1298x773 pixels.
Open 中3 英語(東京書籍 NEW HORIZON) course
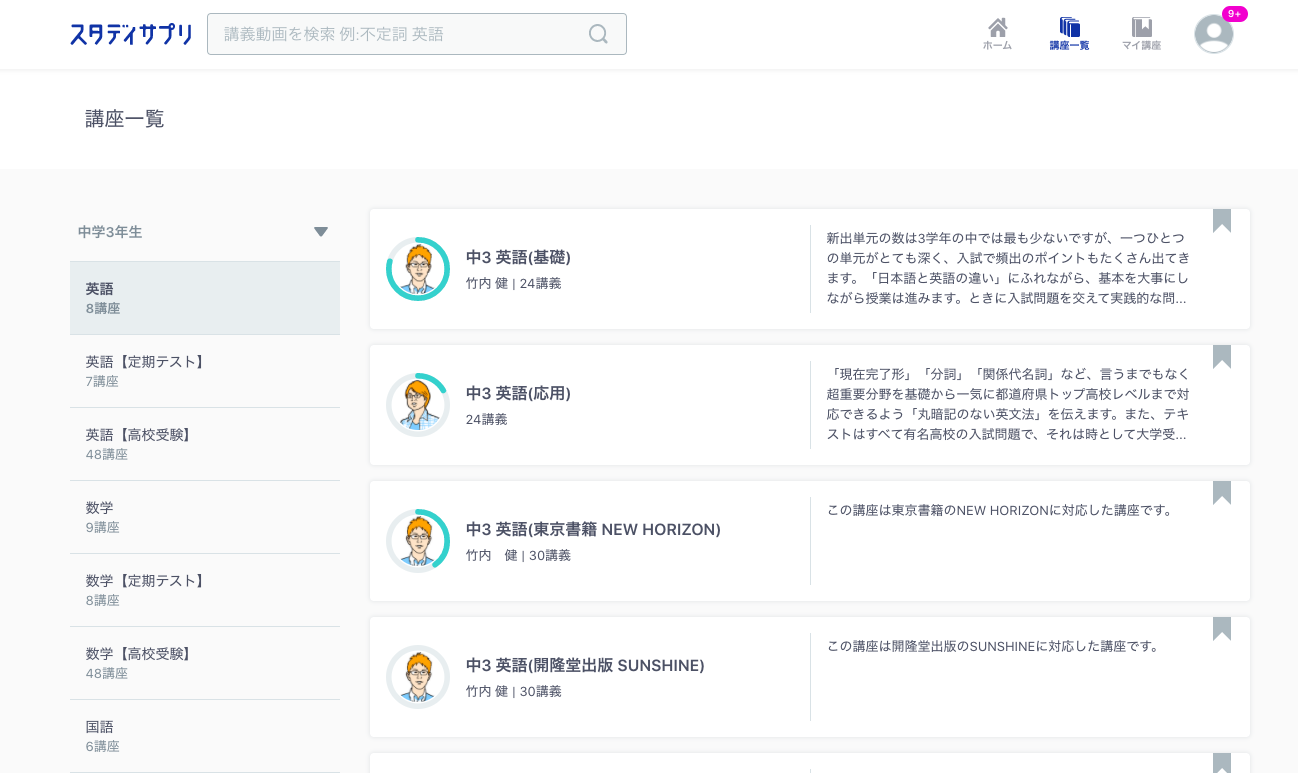593,529
